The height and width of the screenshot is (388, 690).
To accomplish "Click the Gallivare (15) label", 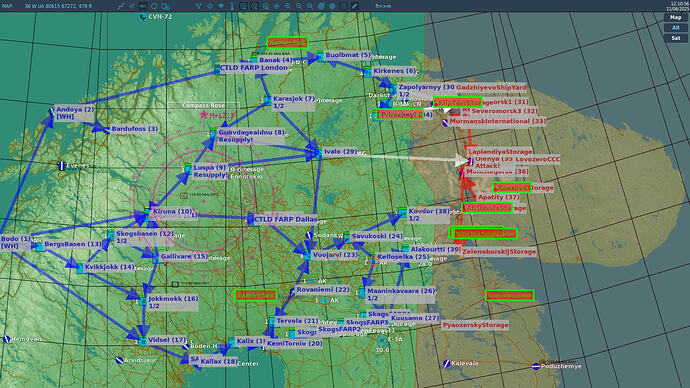I will pos(184,256).
